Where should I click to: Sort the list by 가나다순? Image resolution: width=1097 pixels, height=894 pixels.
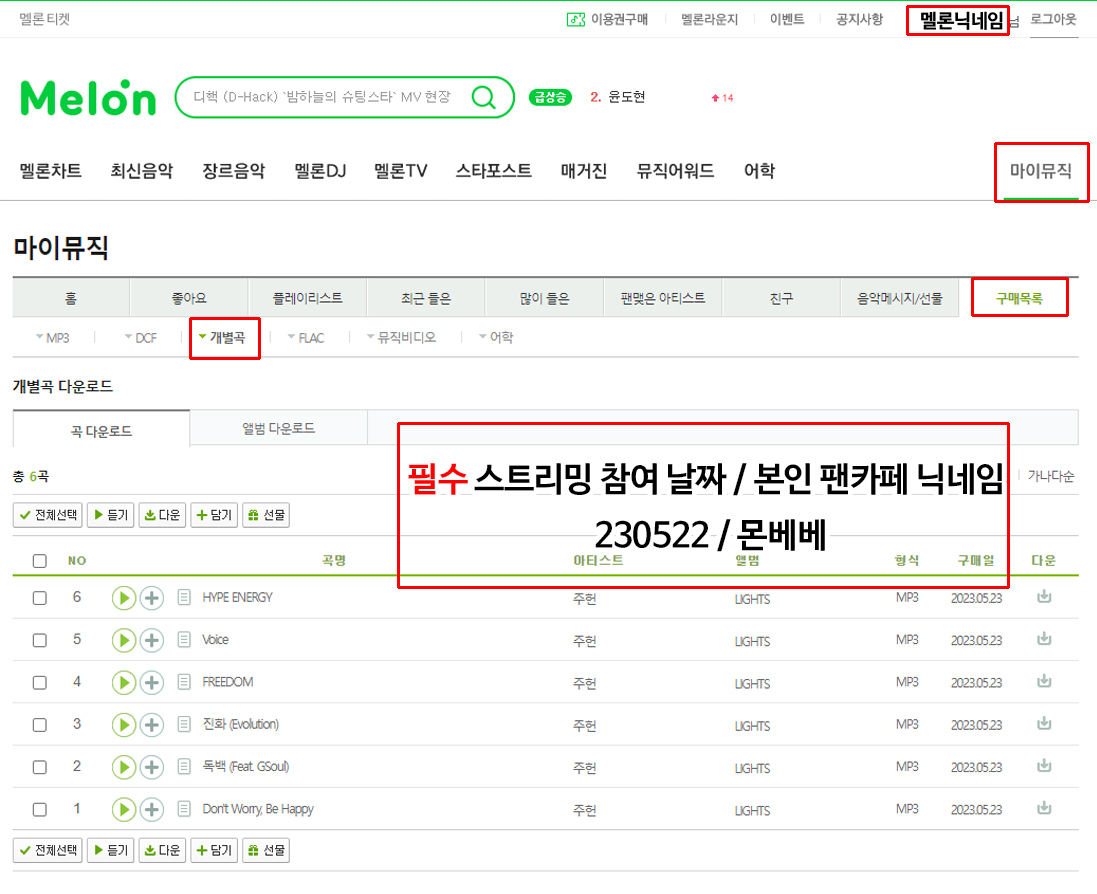1051,476
